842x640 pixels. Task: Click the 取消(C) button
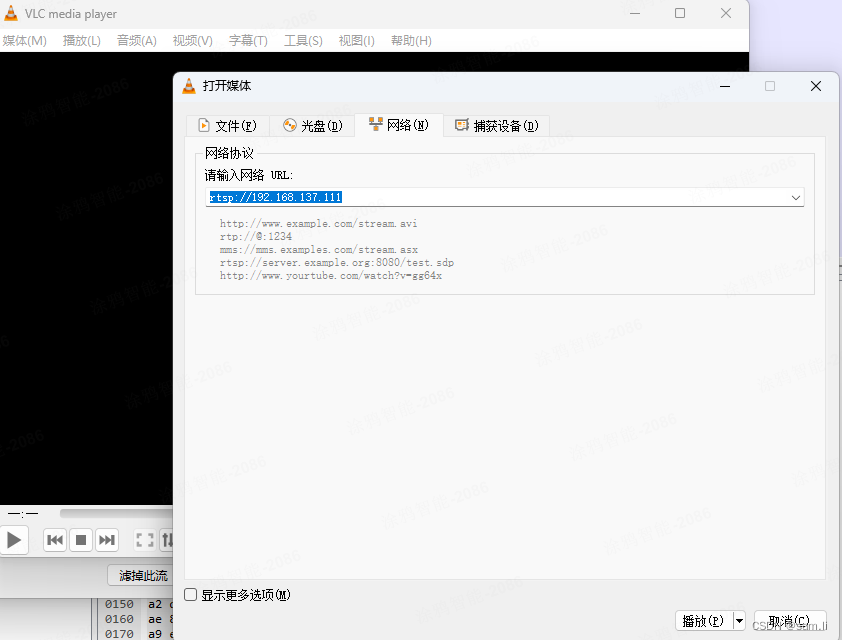click(x=789, y=621)
